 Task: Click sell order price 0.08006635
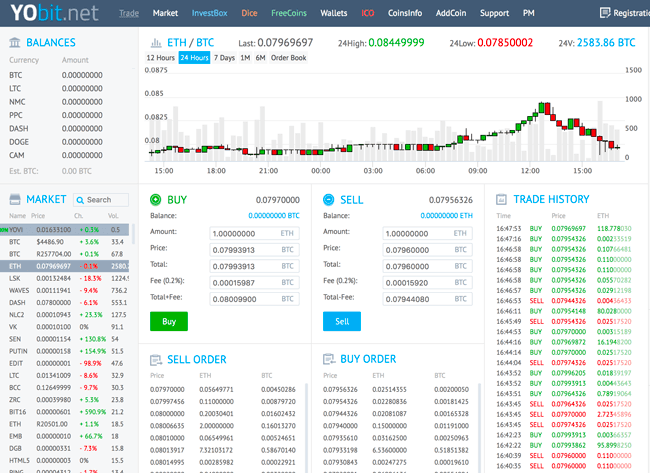tap(167, 426)
